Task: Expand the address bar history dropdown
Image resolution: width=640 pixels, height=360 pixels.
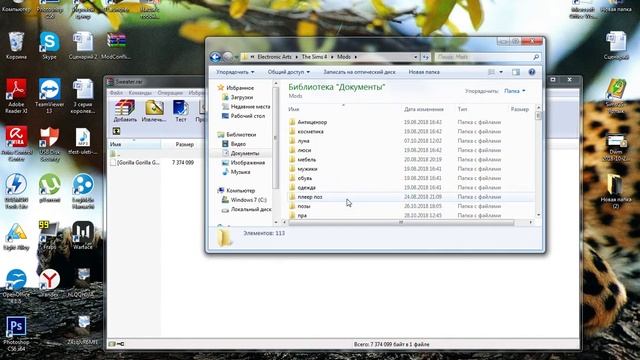Action: (x=416, y=57)
